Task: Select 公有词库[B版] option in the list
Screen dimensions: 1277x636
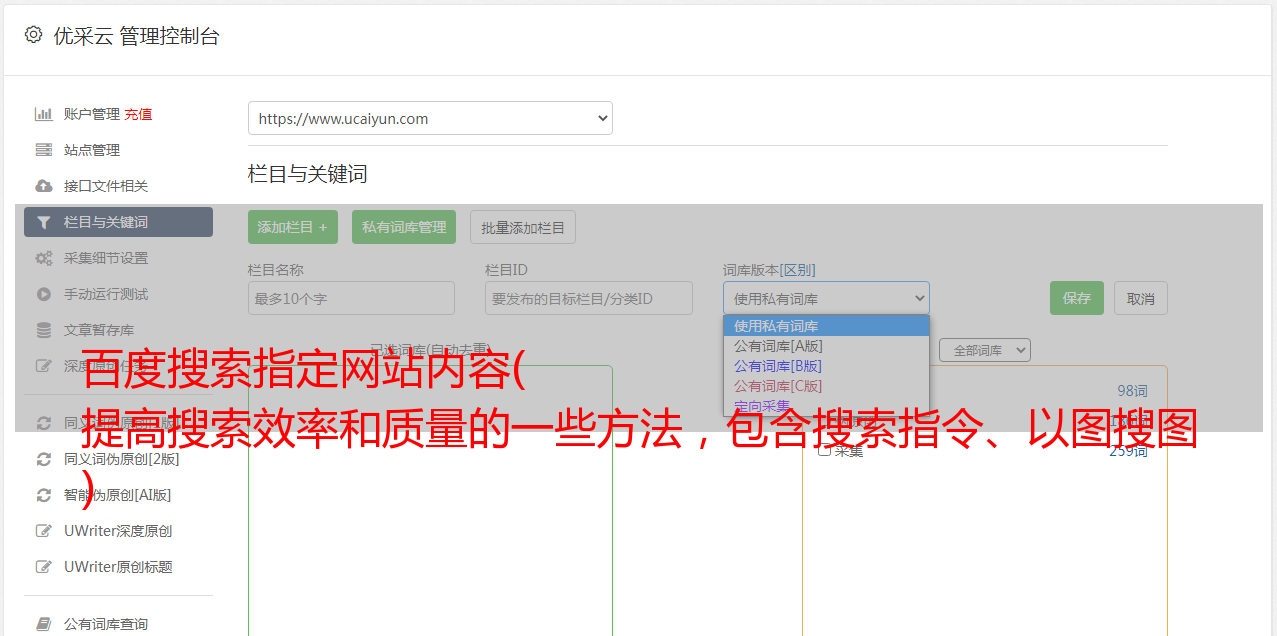Action: tap(778, 366)
